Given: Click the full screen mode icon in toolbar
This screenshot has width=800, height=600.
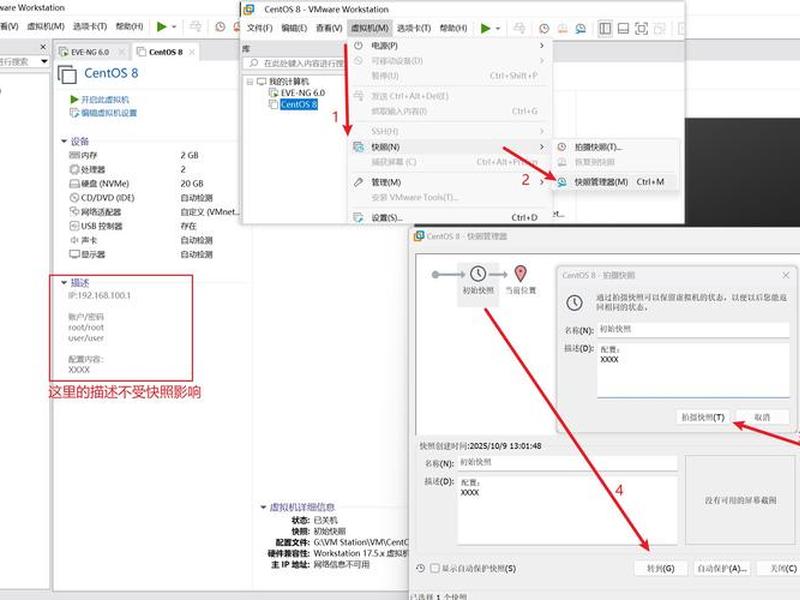Looking at the screenshot, I should coord(641,29).
